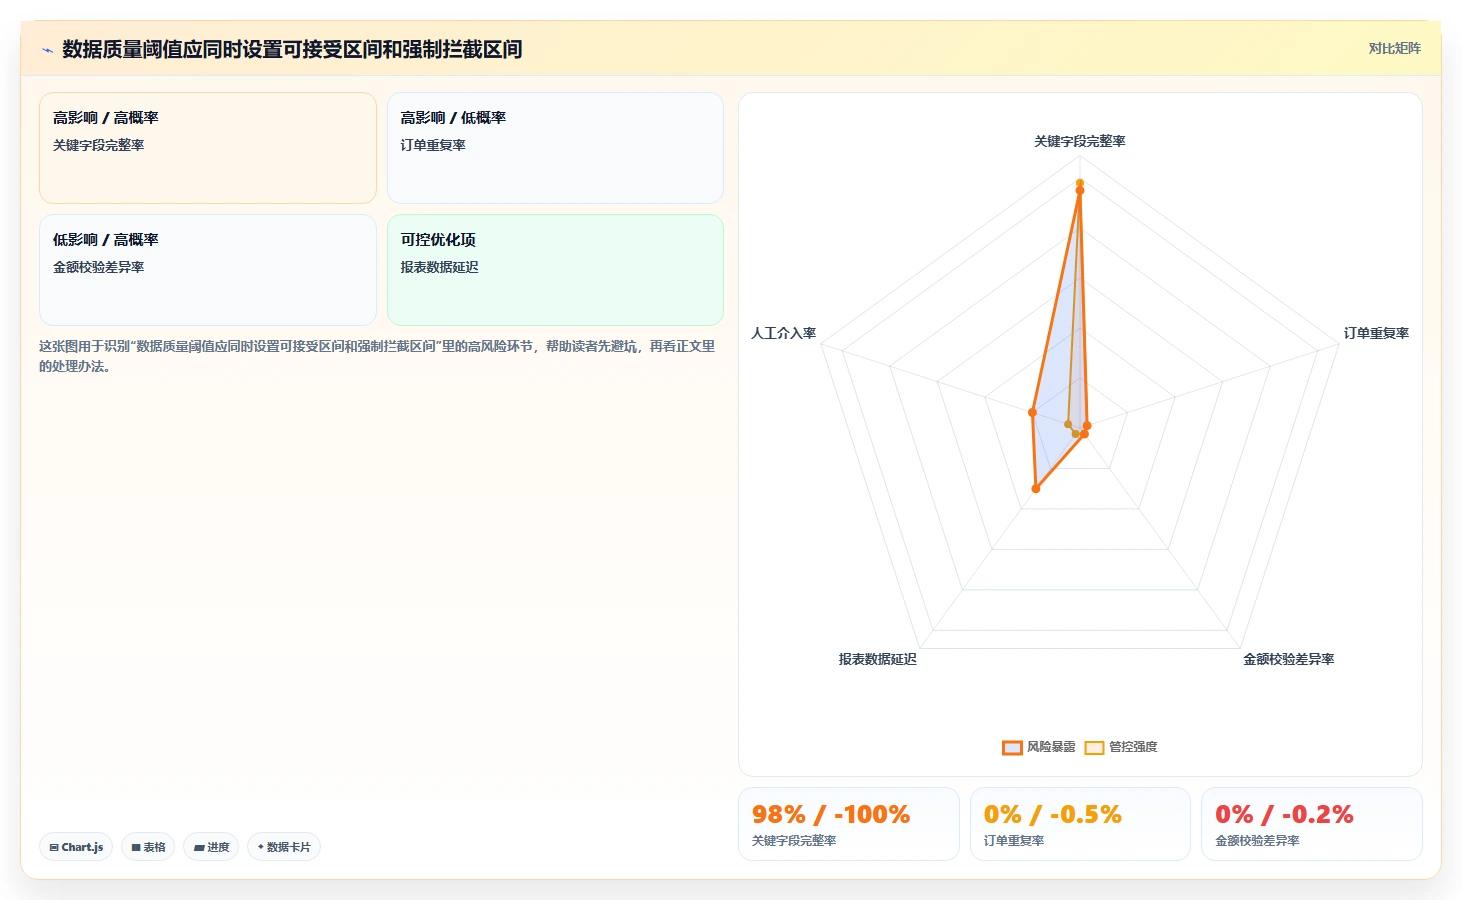Click the blue icon beside the title
This screenshot has height=900, width=1462.
47,50
